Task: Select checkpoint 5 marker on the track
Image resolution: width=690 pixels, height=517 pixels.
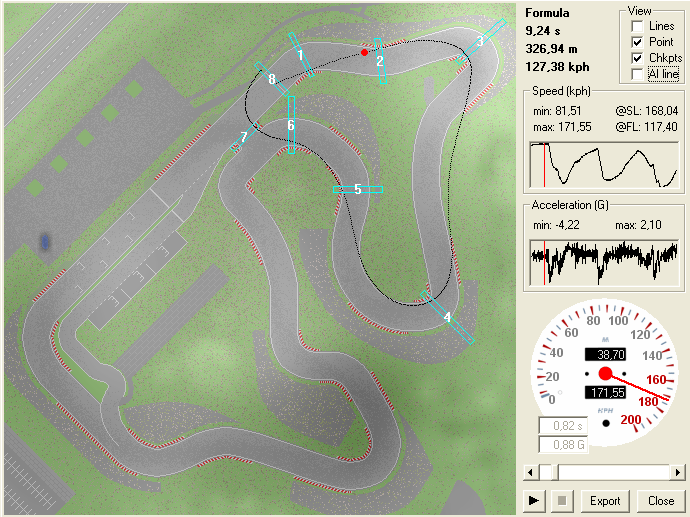Action: pos(358,189)
